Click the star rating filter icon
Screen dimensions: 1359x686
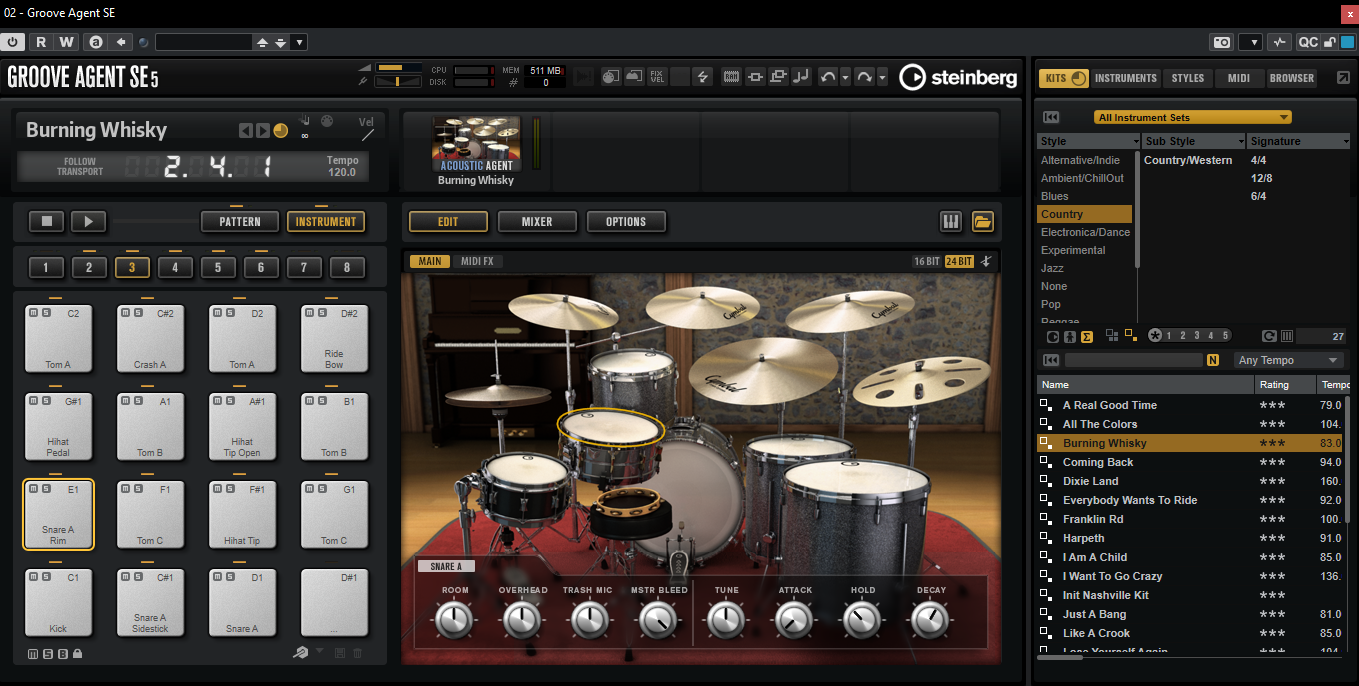(x=1156, y=336)
